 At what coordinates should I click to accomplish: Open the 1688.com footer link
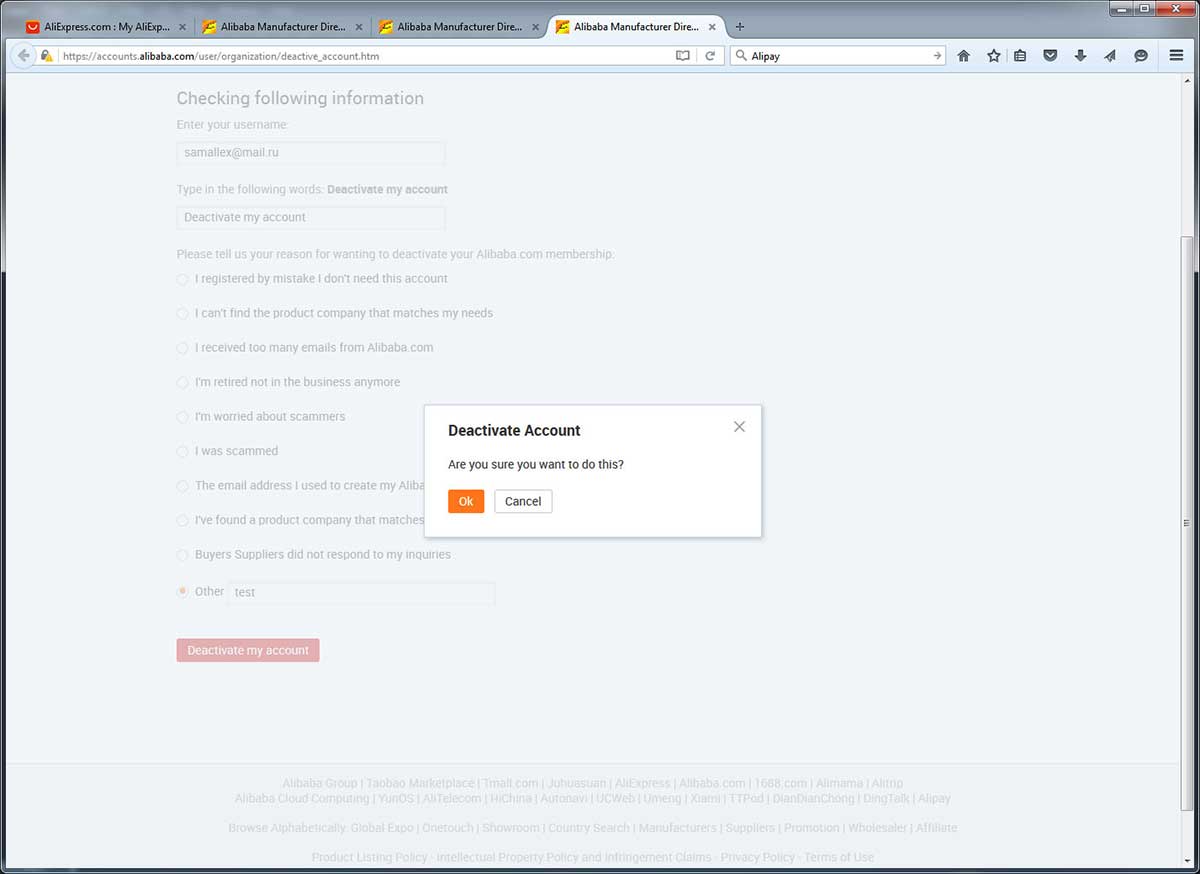coord(780,783)
